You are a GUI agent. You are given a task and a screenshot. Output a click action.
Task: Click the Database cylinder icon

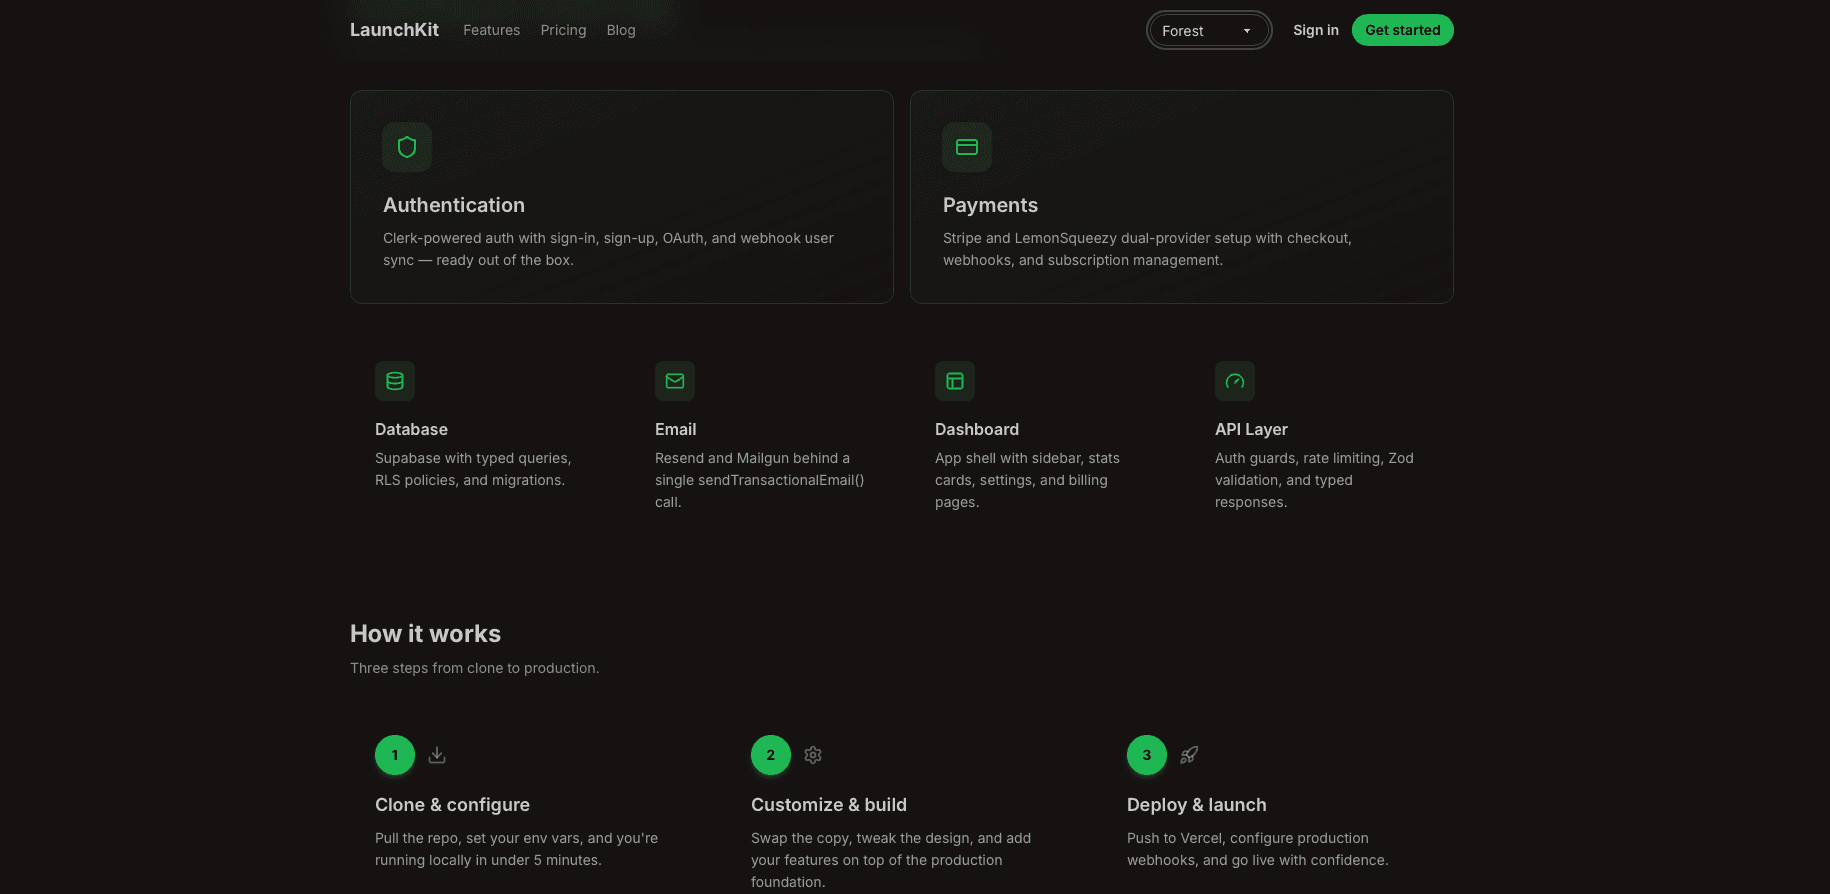pyautogui.click(x=395, y=381)
